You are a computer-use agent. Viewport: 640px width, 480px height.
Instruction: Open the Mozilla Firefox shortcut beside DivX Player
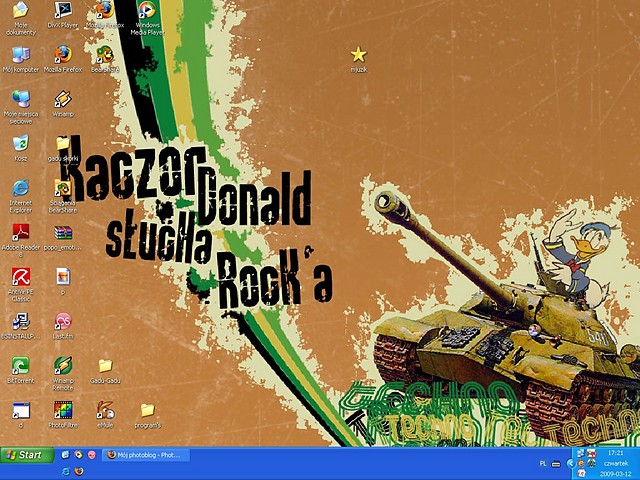(x=105, y=15)
